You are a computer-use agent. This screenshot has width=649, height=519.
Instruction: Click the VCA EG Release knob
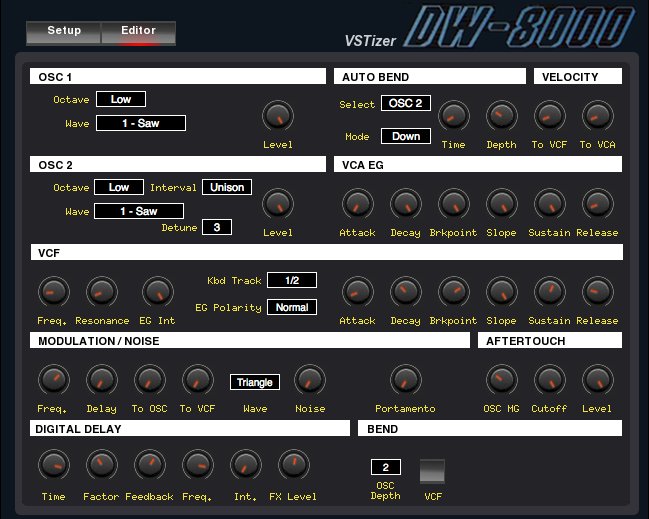tap(598, 204)
